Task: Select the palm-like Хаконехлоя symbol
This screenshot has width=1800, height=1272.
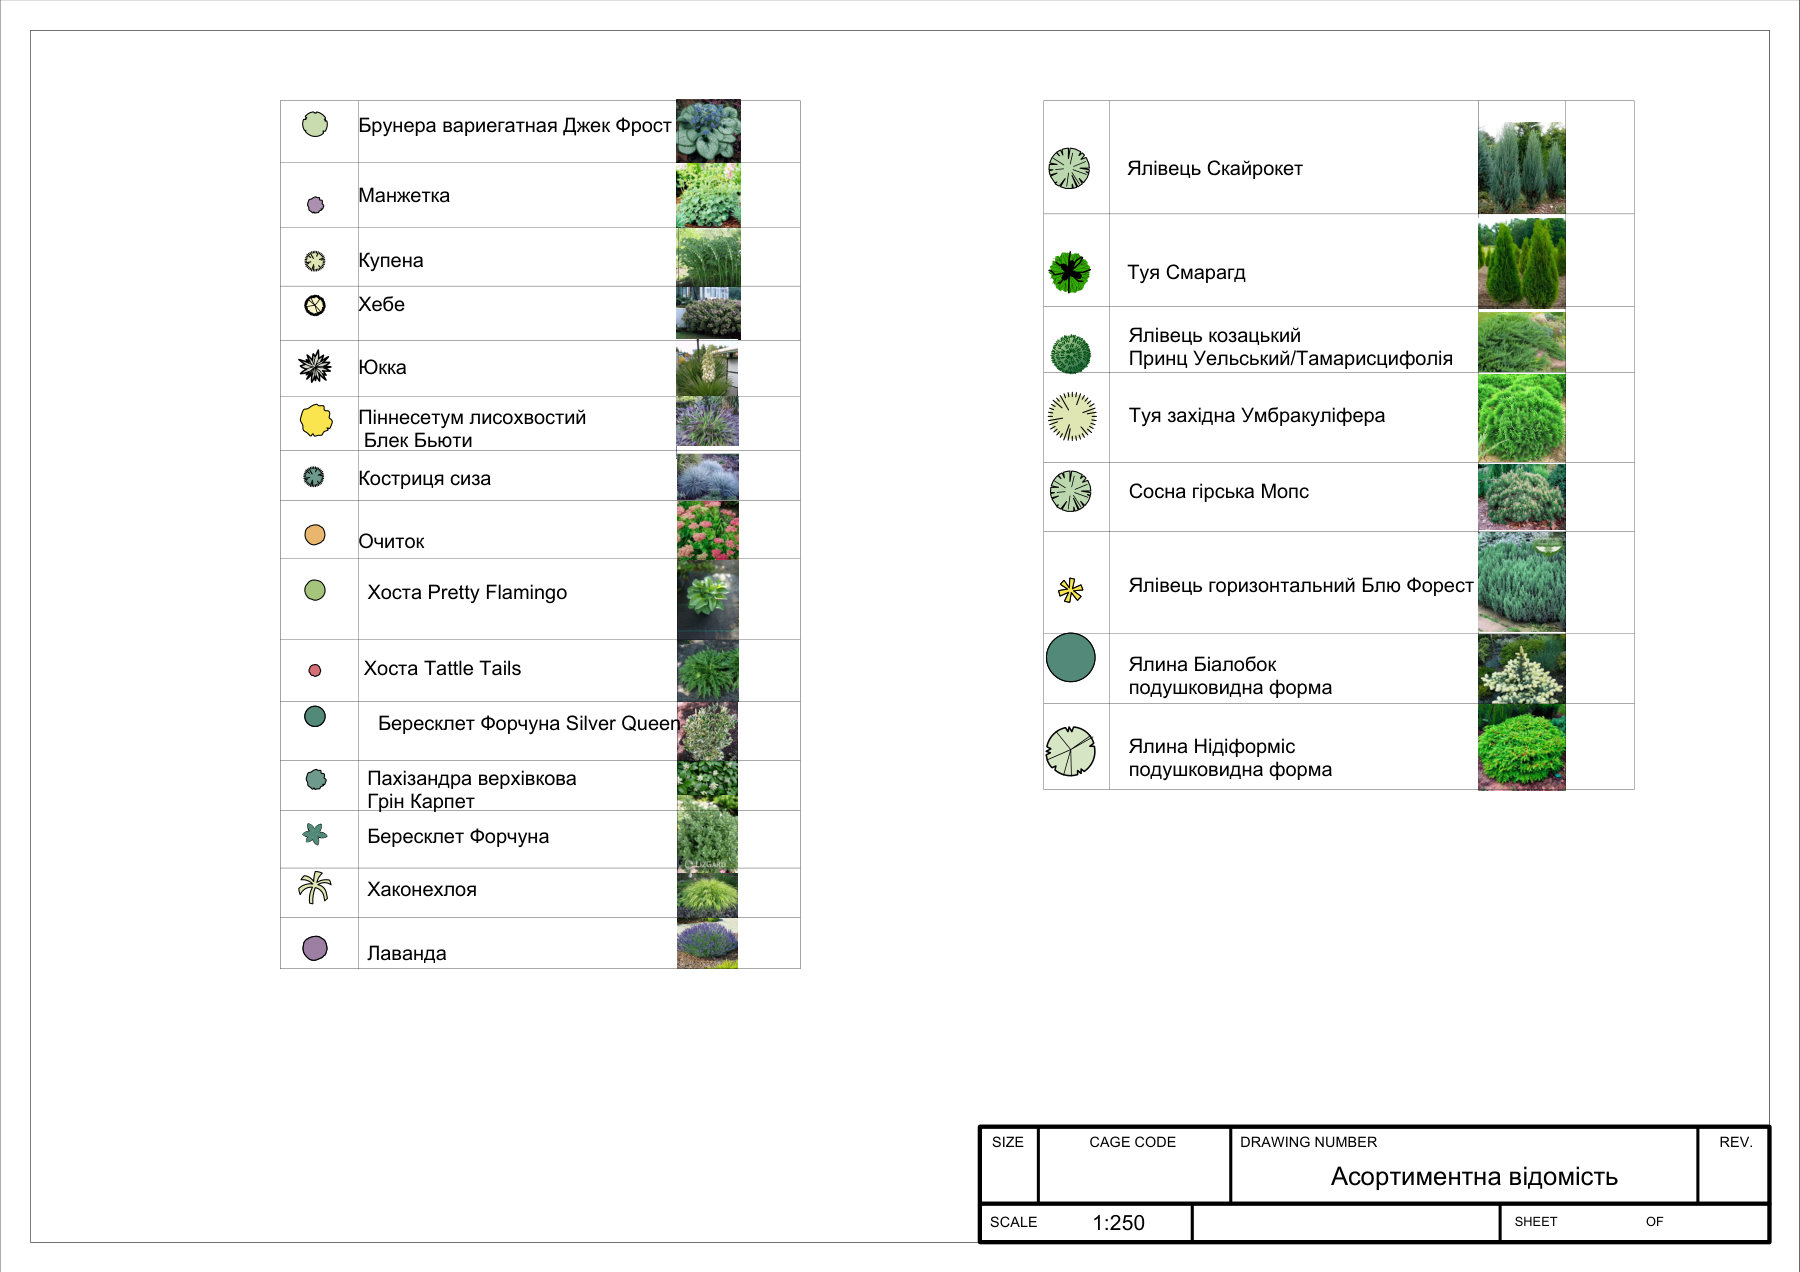Action: click(315, 887)
